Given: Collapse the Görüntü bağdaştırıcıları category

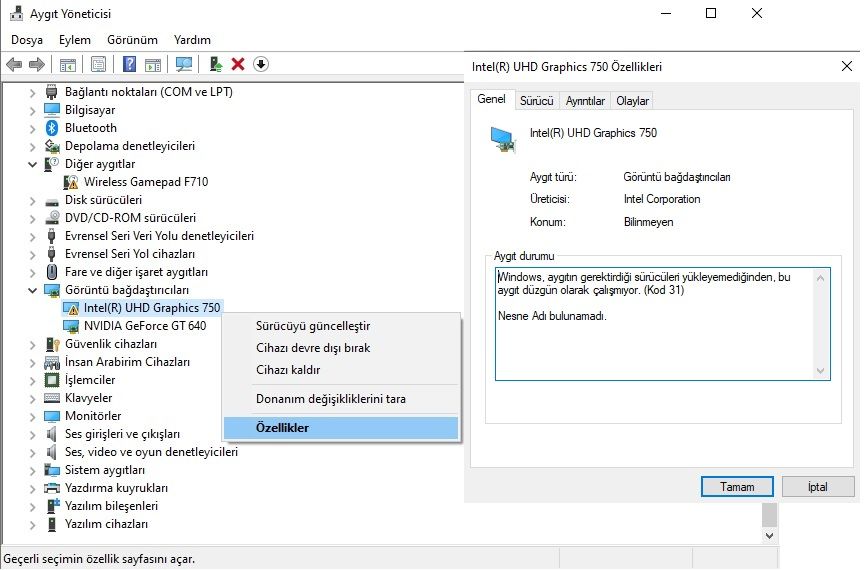Looking at the screenshot, I should (33, 290).
